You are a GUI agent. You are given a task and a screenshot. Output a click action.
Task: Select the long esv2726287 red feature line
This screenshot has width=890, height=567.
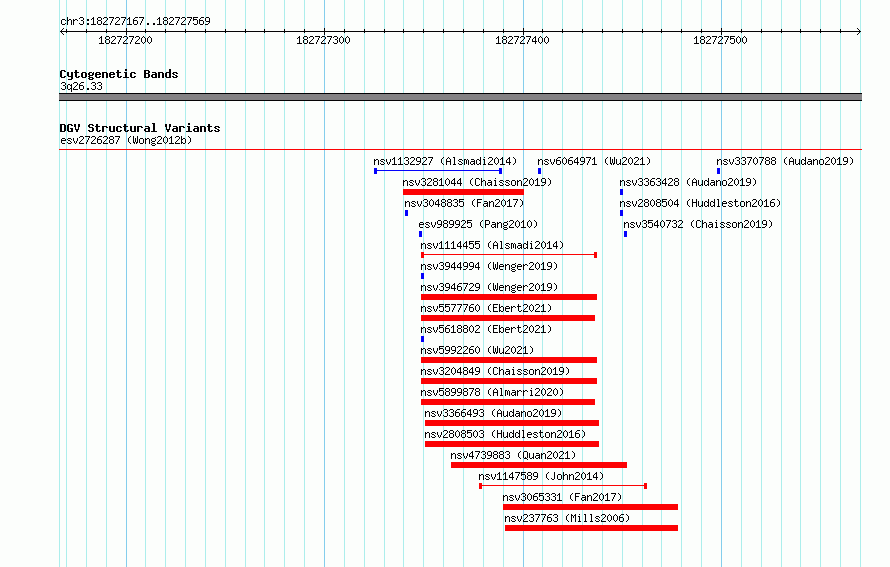pyautogui.click(x=460, y=150)
